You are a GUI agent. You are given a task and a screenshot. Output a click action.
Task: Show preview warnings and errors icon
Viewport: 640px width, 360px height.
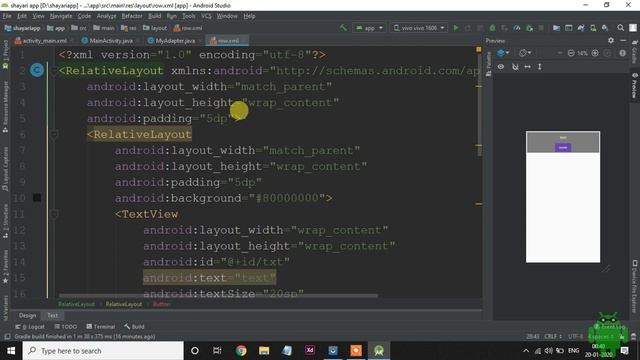(622, 53)
